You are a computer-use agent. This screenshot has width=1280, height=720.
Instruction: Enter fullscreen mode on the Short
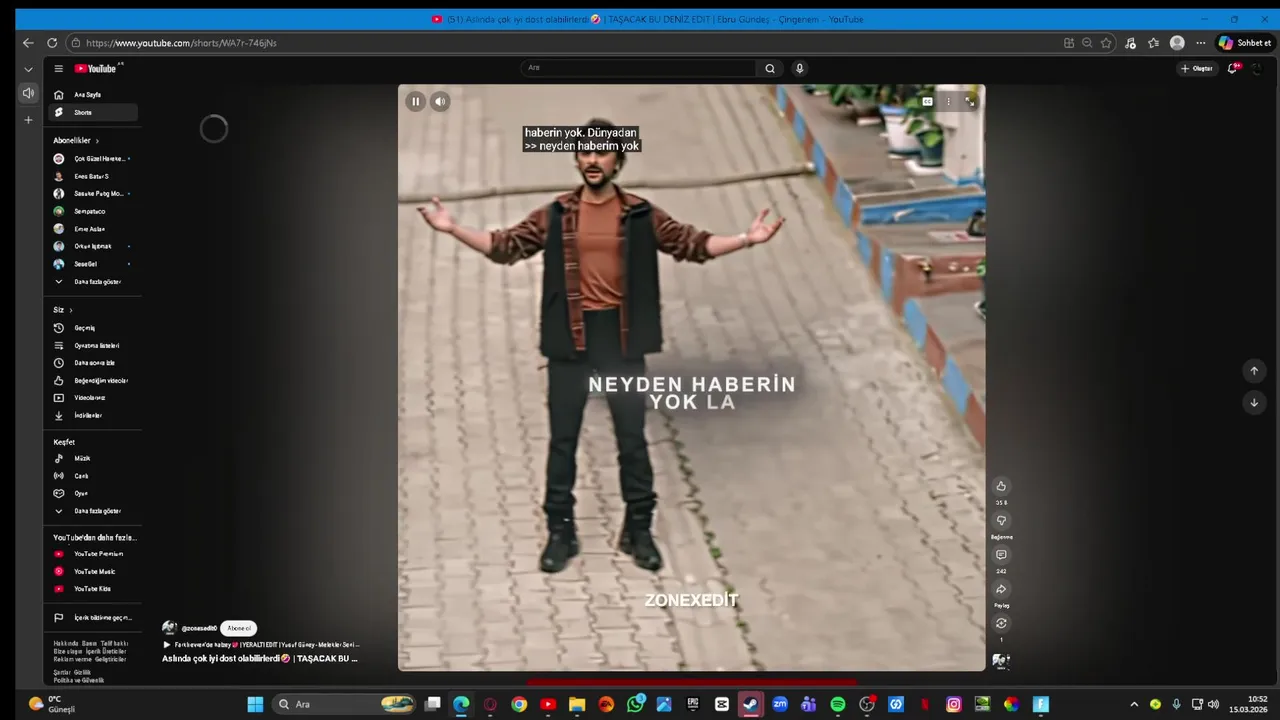click(970, 101)
